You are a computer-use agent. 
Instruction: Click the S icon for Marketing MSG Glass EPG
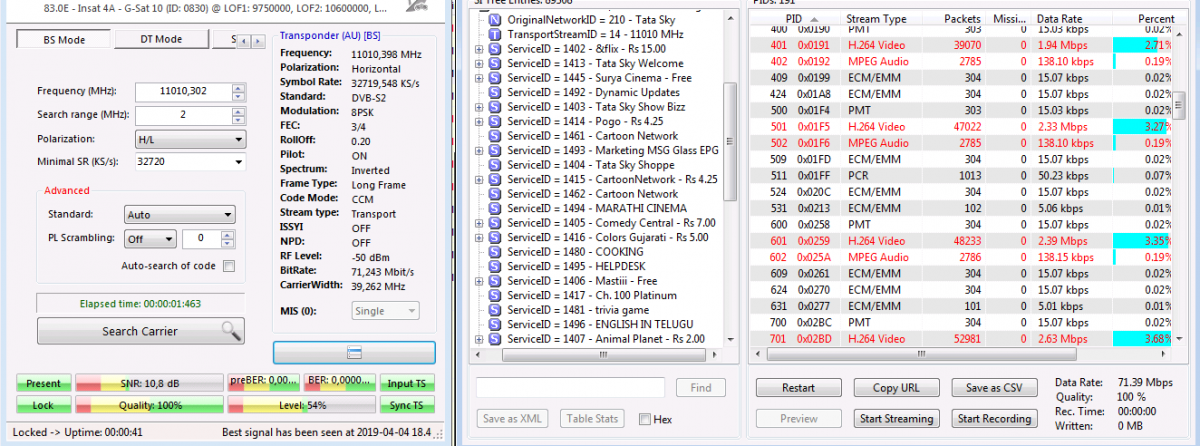tap(494, 150)
